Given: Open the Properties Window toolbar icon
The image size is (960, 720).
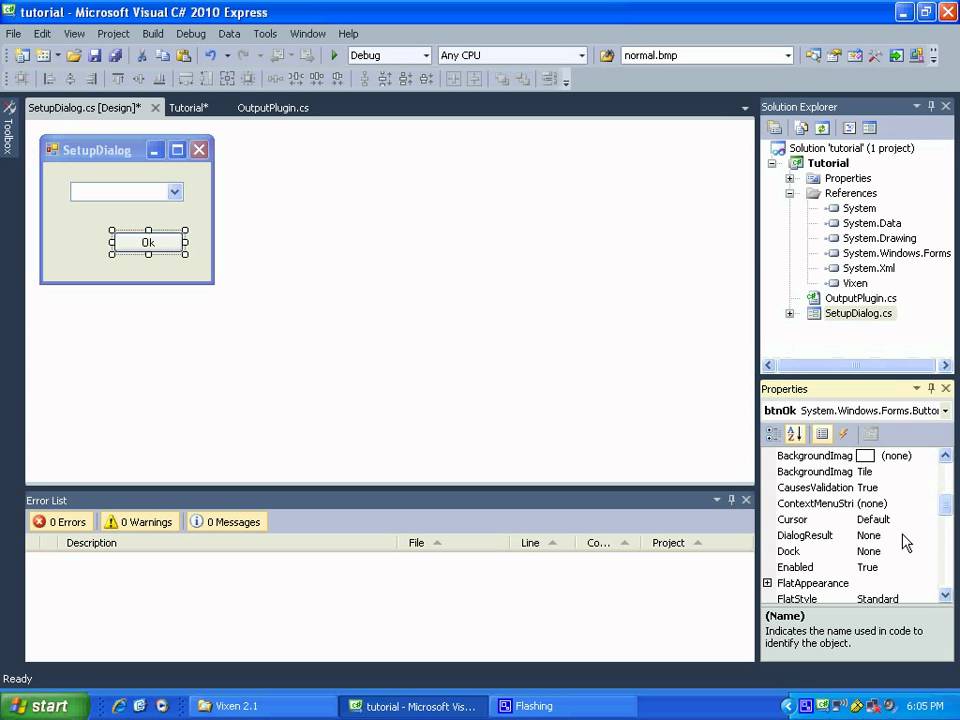Looking at the screenshot, I should (x=834, y=56).
